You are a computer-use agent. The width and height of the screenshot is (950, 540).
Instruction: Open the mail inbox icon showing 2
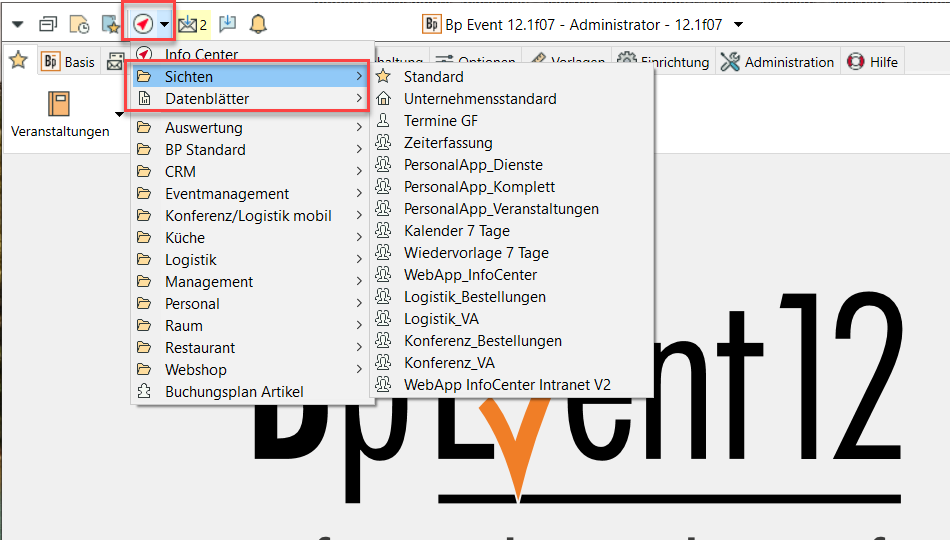click(x=190, y=24)
